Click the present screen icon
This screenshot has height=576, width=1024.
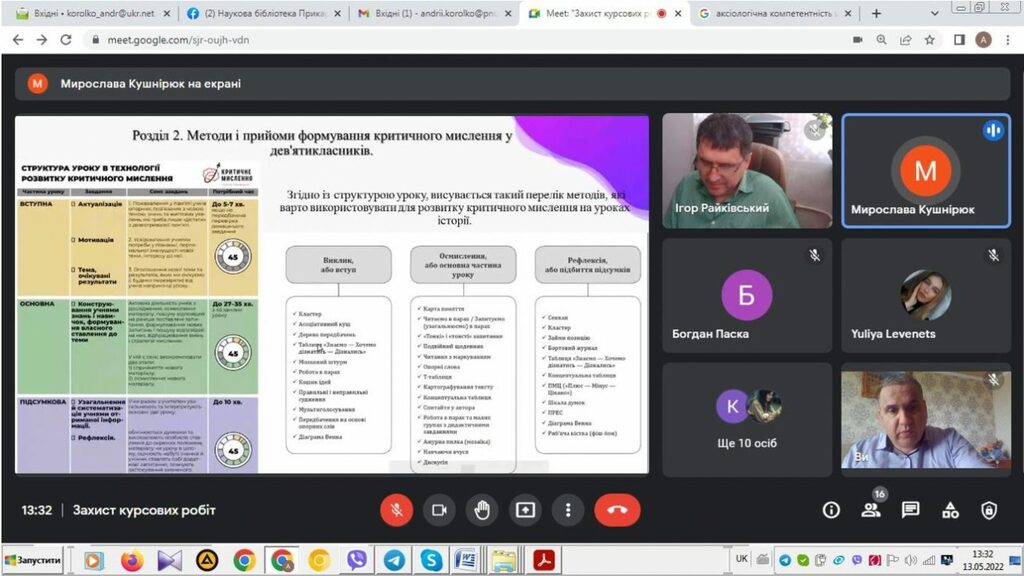click(x=525, y=510)
